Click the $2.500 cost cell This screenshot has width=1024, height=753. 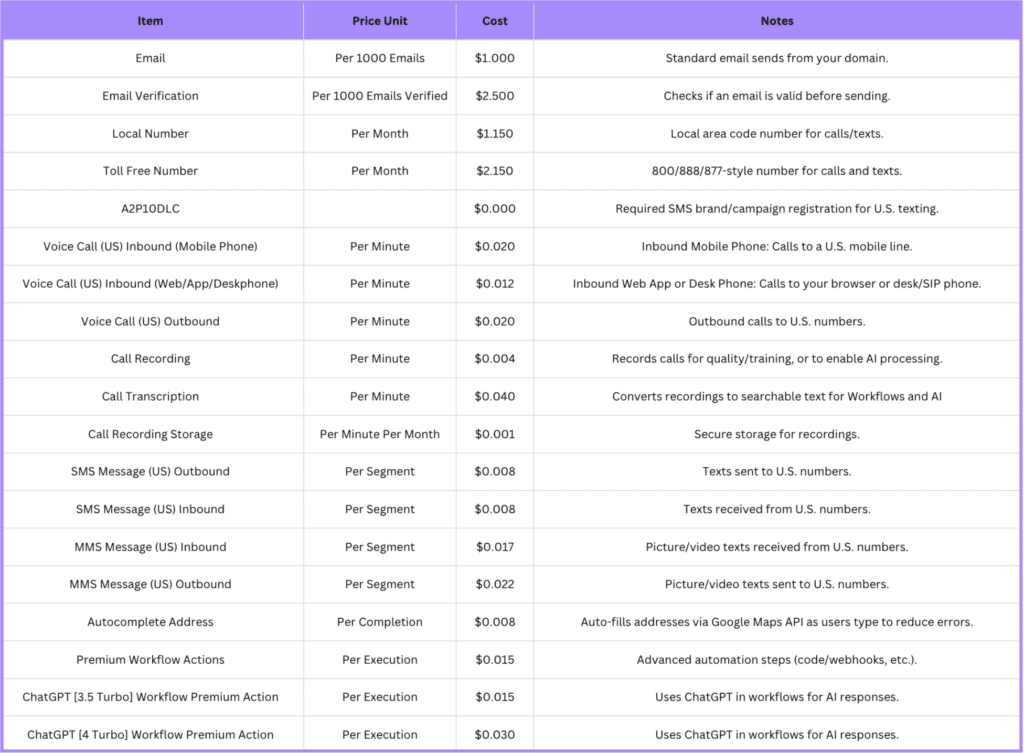pyautogui.click(x=494, y=96)
